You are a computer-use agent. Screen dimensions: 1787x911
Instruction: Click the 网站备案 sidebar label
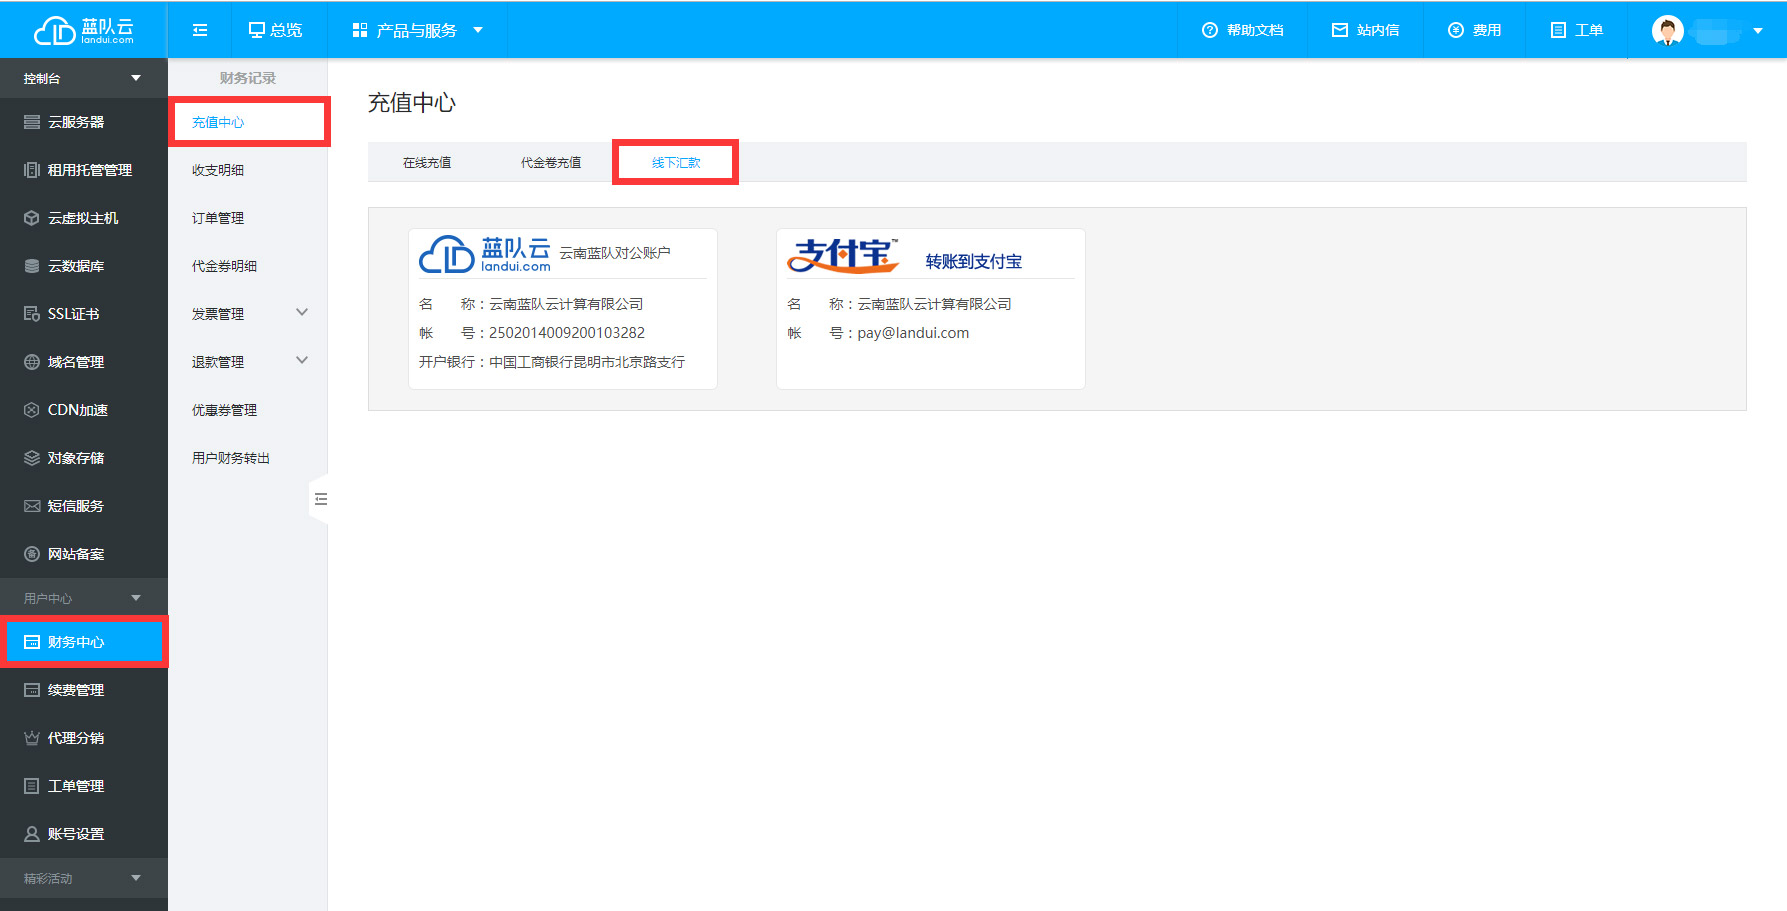[x=76, y=554]
